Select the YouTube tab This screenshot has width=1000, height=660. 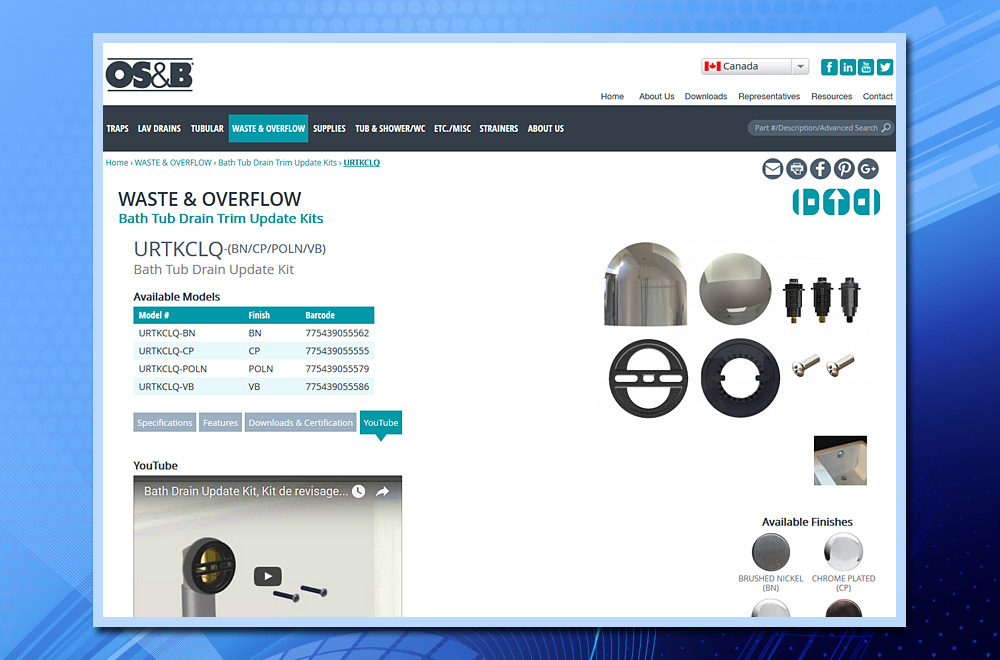coord(381,422)
